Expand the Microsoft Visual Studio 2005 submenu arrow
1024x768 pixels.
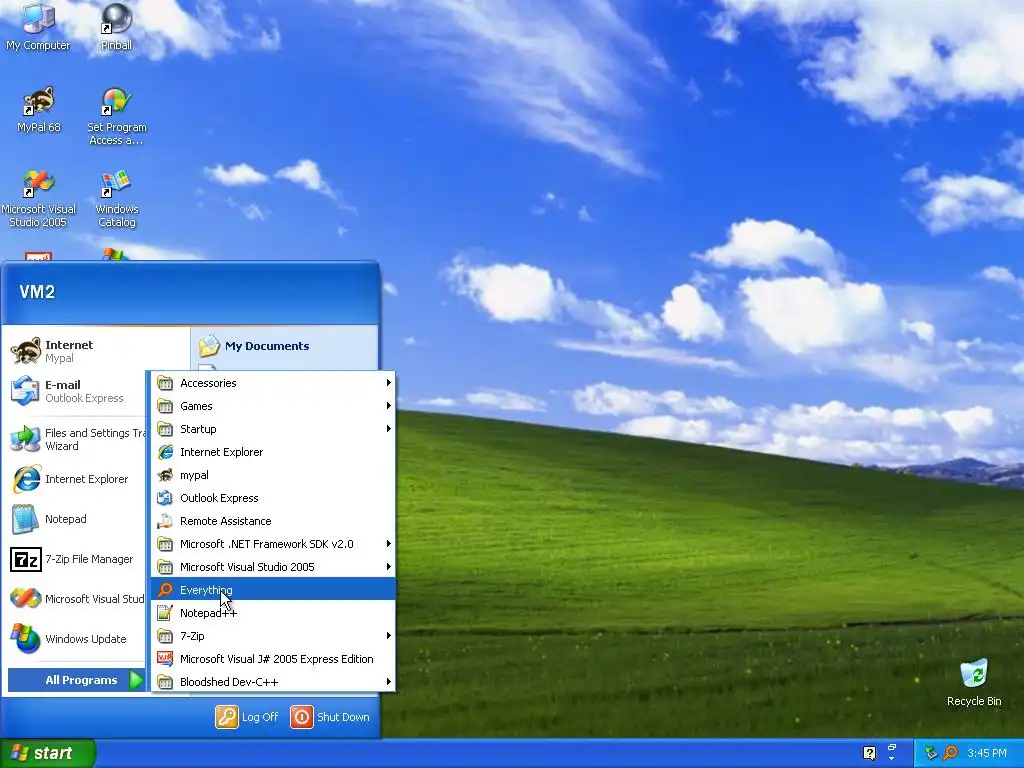point(389,566)
